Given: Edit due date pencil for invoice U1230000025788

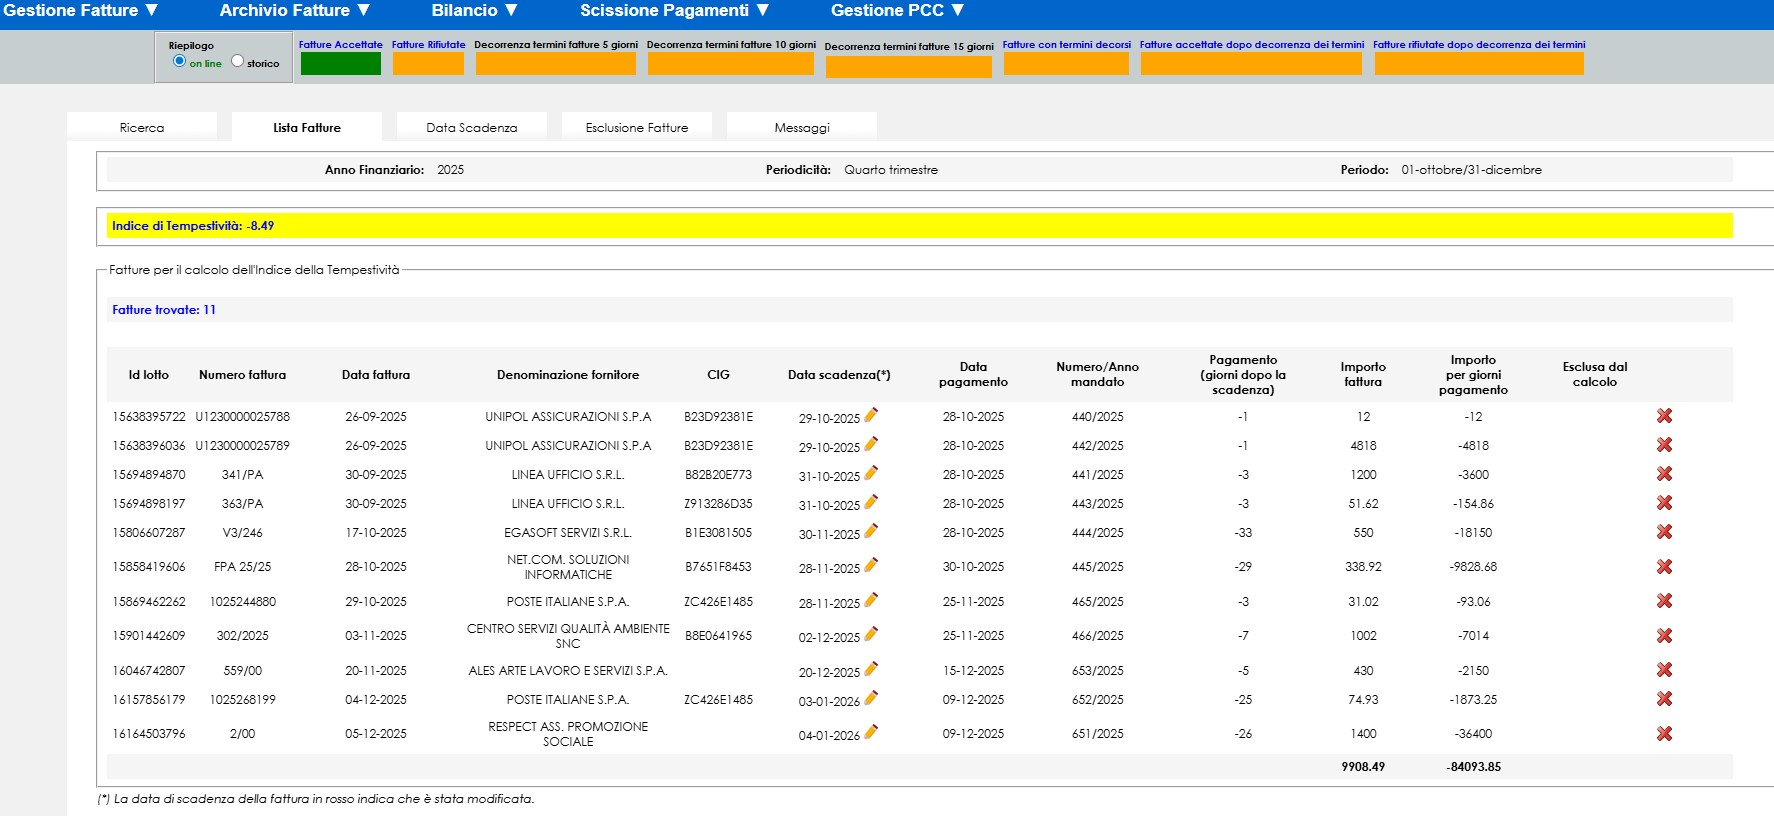Looking at the screenshot, I should click(x=871, y=415).
